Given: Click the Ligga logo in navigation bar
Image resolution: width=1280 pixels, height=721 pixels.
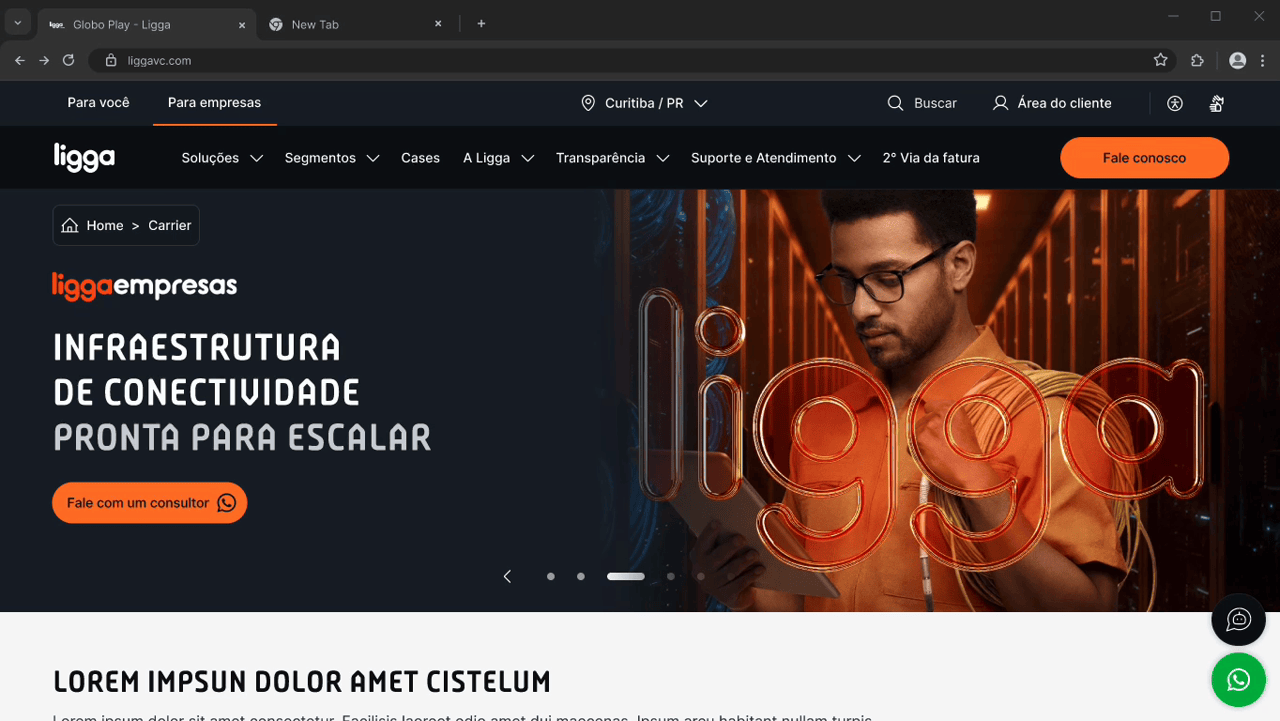Looking at the screenshot, I should 84,157.
